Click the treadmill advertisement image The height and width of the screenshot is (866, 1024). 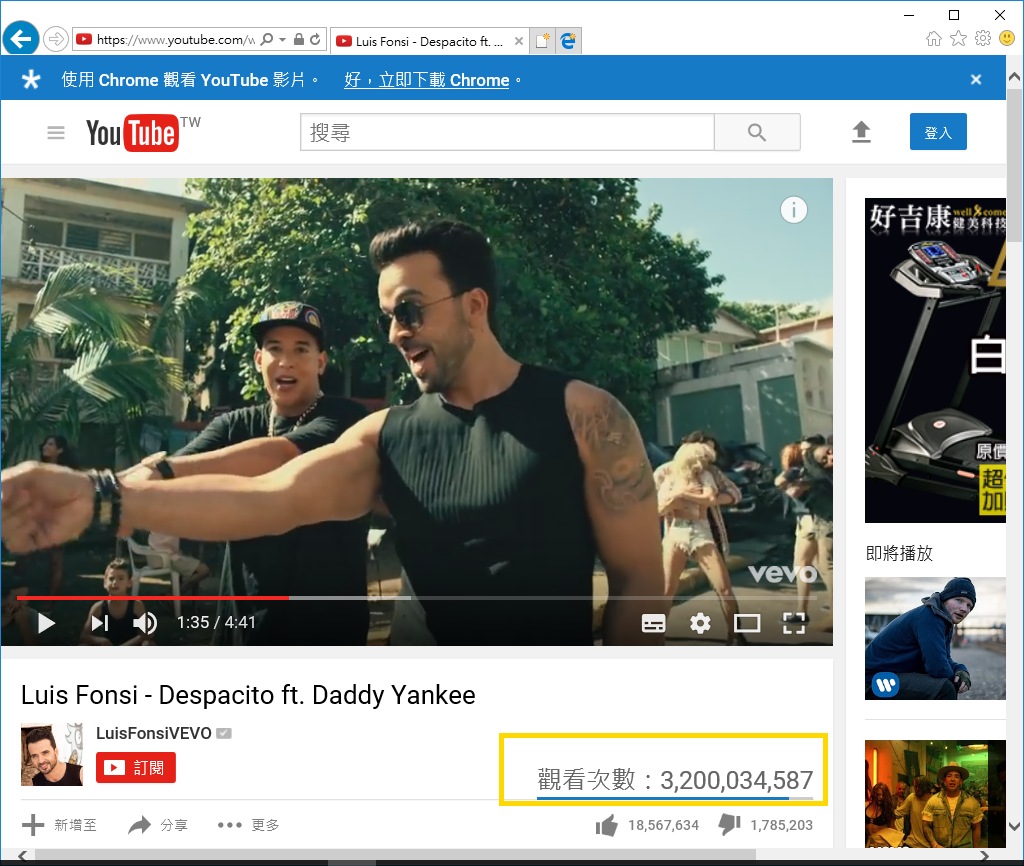(935, 361)
